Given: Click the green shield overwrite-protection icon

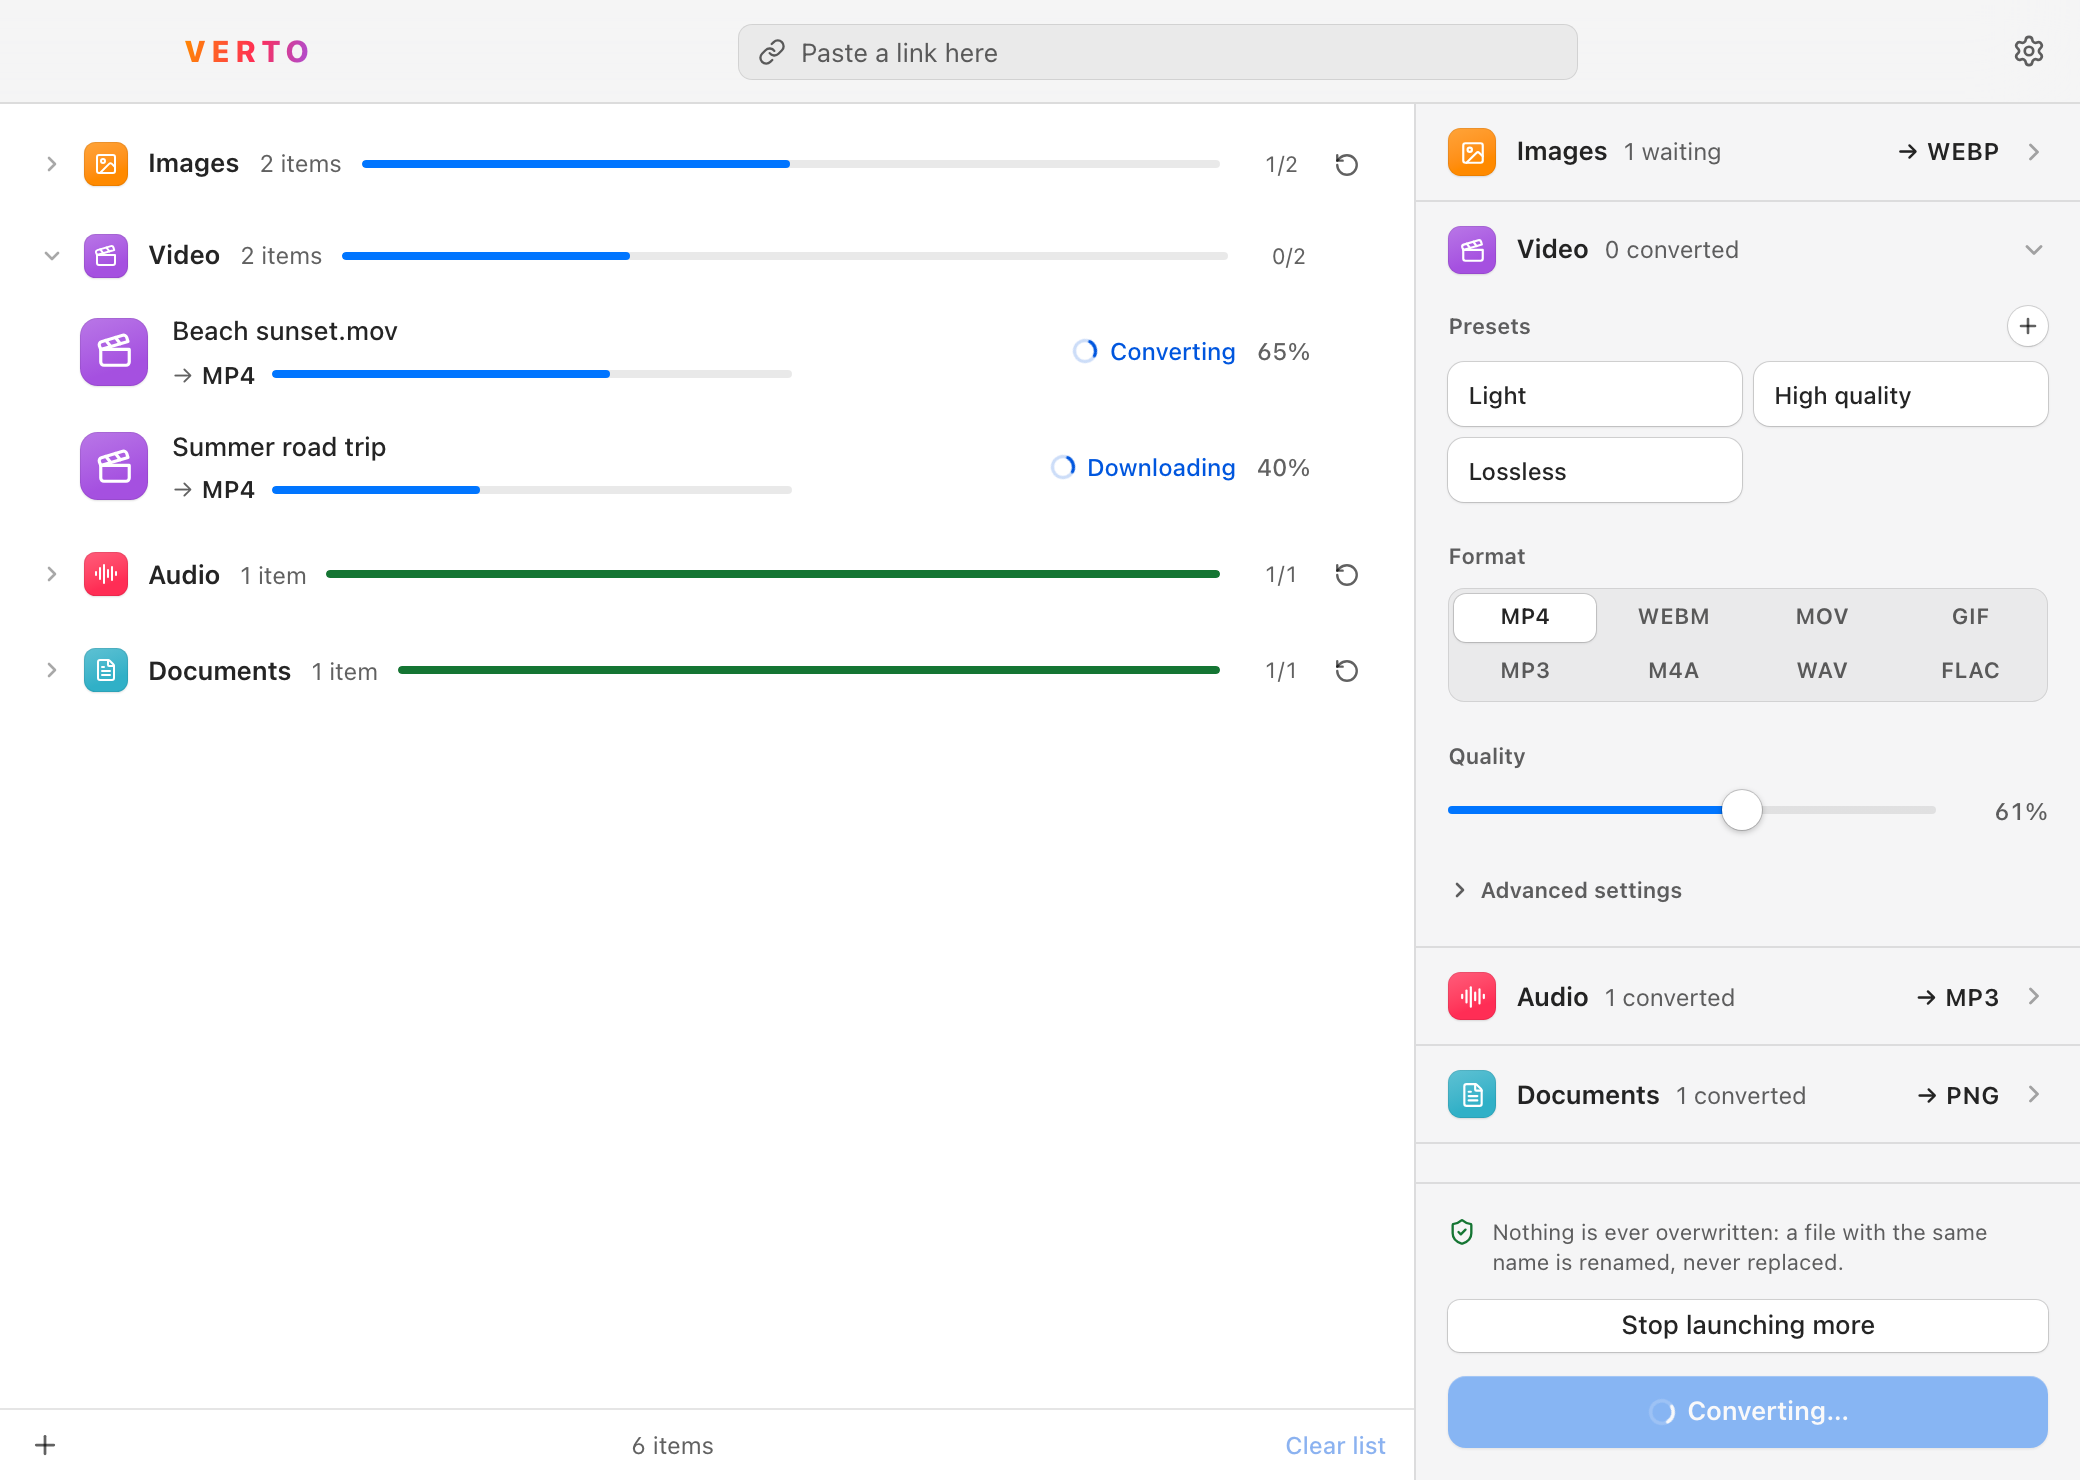Looking at the screenshot, I should click(x=1462, y=1232).
